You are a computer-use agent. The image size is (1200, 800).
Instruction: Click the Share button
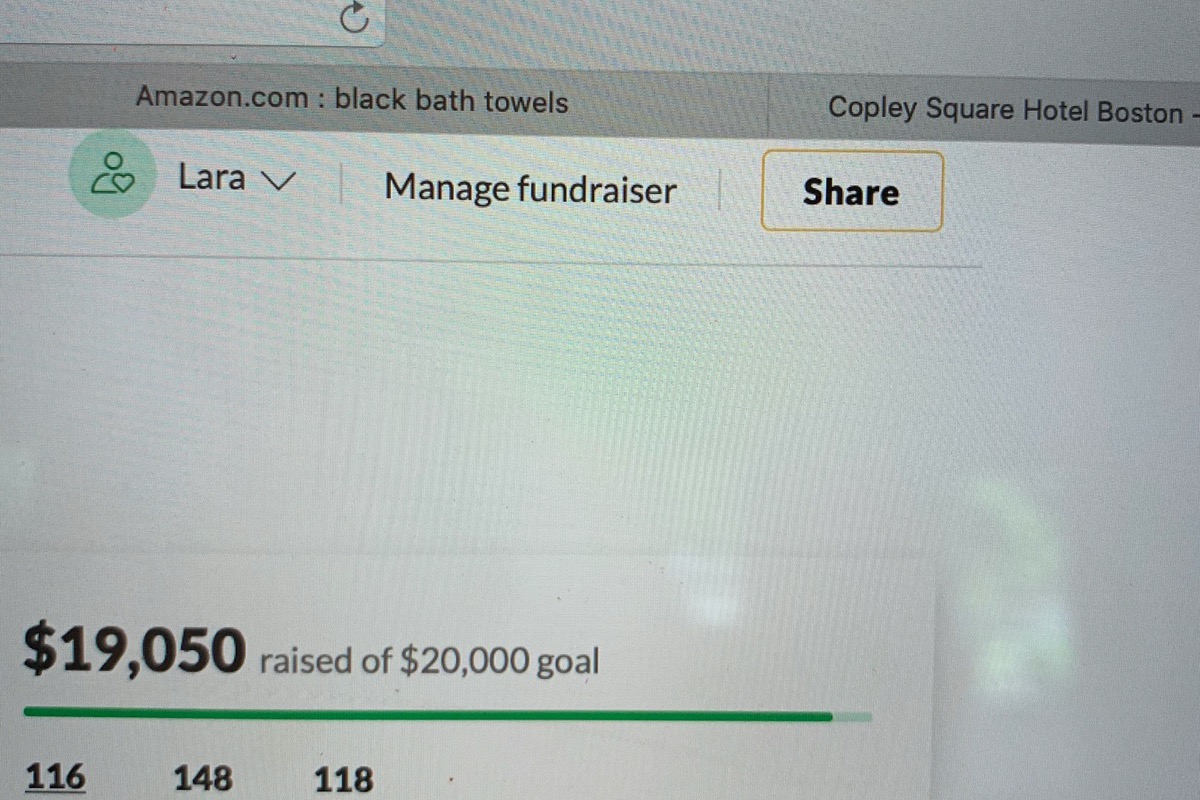point(852,191)
